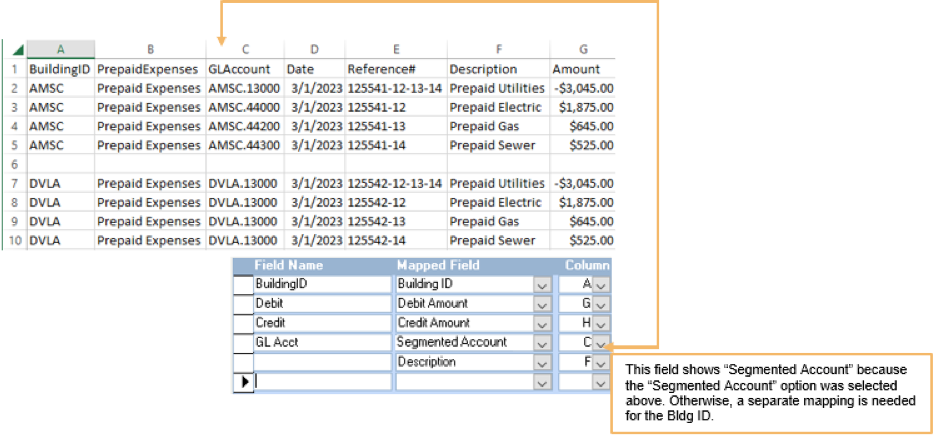Select the record selector for BuildingID row
This screenshot has height=436, width=935.
(243, 285)
